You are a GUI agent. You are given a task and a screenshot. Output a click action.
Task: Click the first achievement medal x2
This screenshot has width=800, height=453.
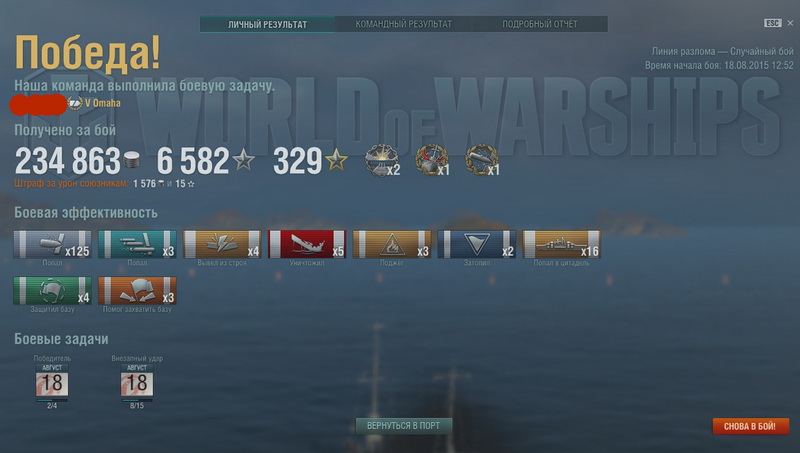(382, 161)
